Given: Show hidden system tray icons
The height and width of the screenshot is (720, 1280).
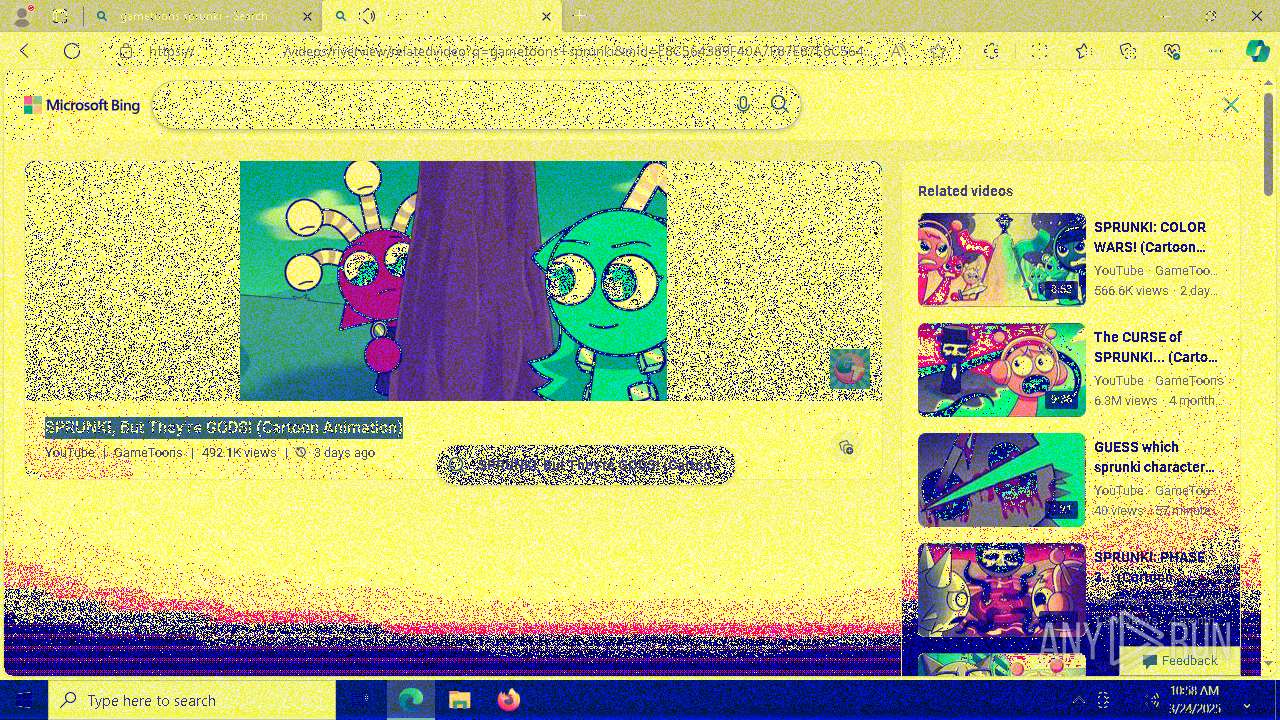Looking at the screenshot, I should tap(1079, 700).
